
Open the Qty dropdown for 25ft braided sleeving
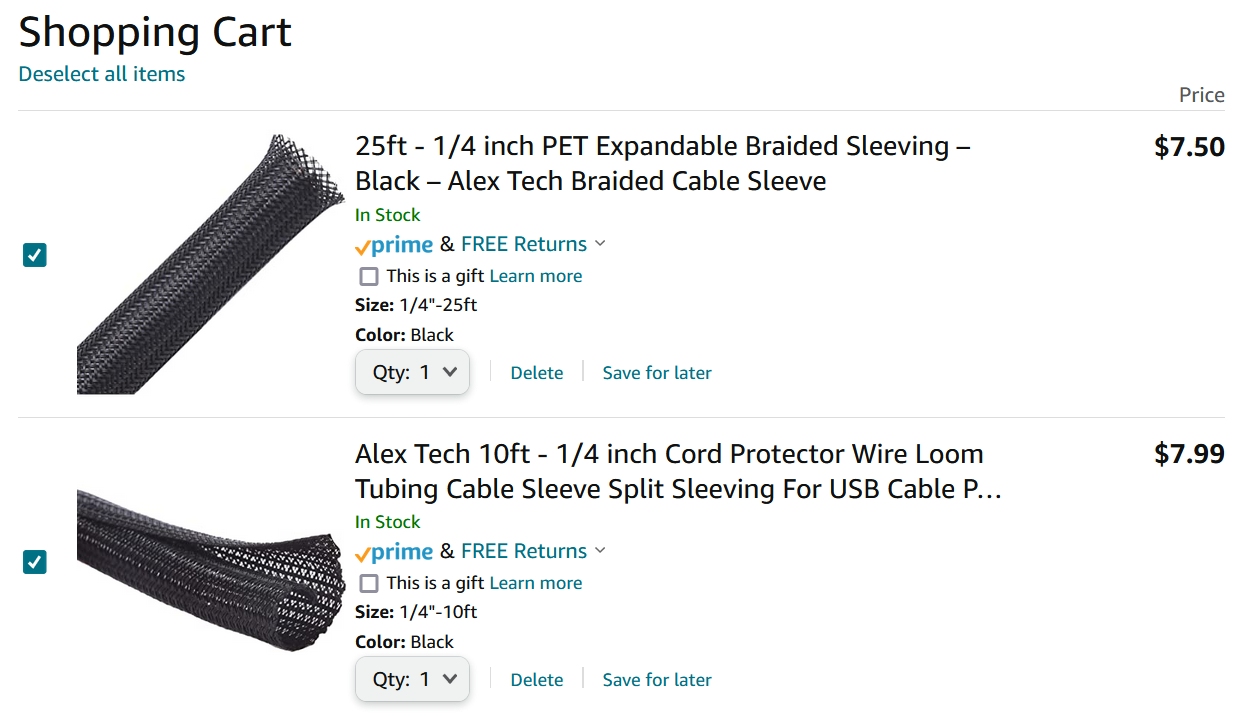tap(412, 373)
